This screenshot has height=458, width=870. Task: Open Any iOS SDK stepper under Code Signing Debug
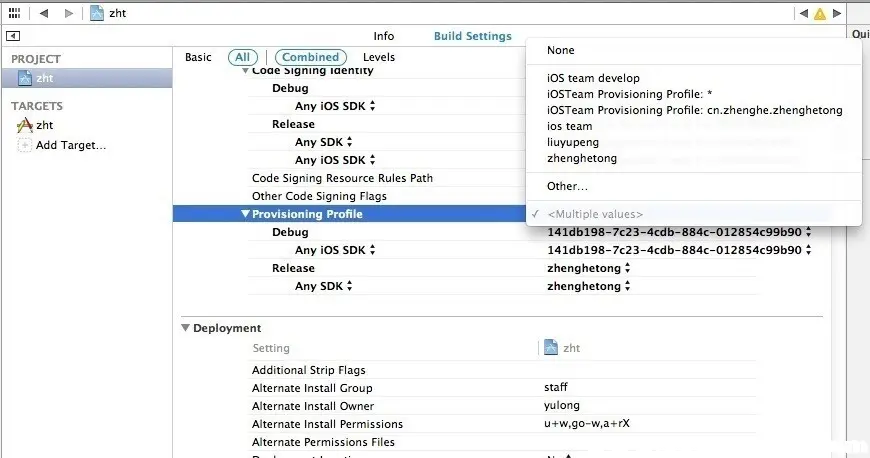[372, 105]
